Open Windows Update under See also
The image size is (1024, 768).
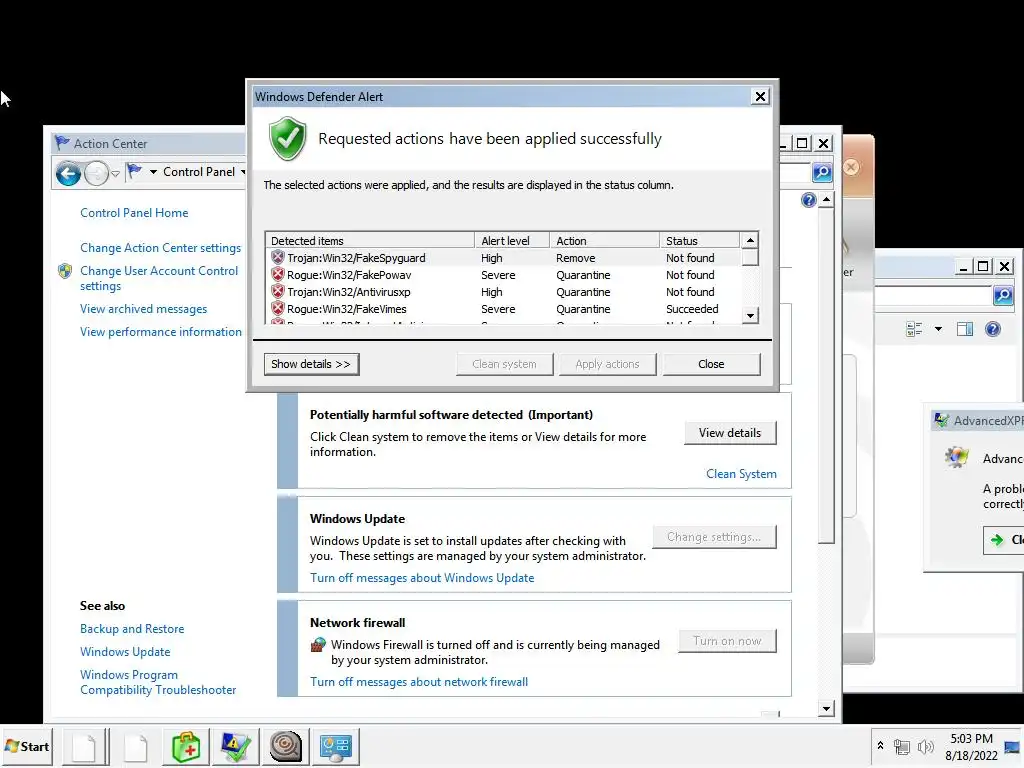tap(125, 652)
